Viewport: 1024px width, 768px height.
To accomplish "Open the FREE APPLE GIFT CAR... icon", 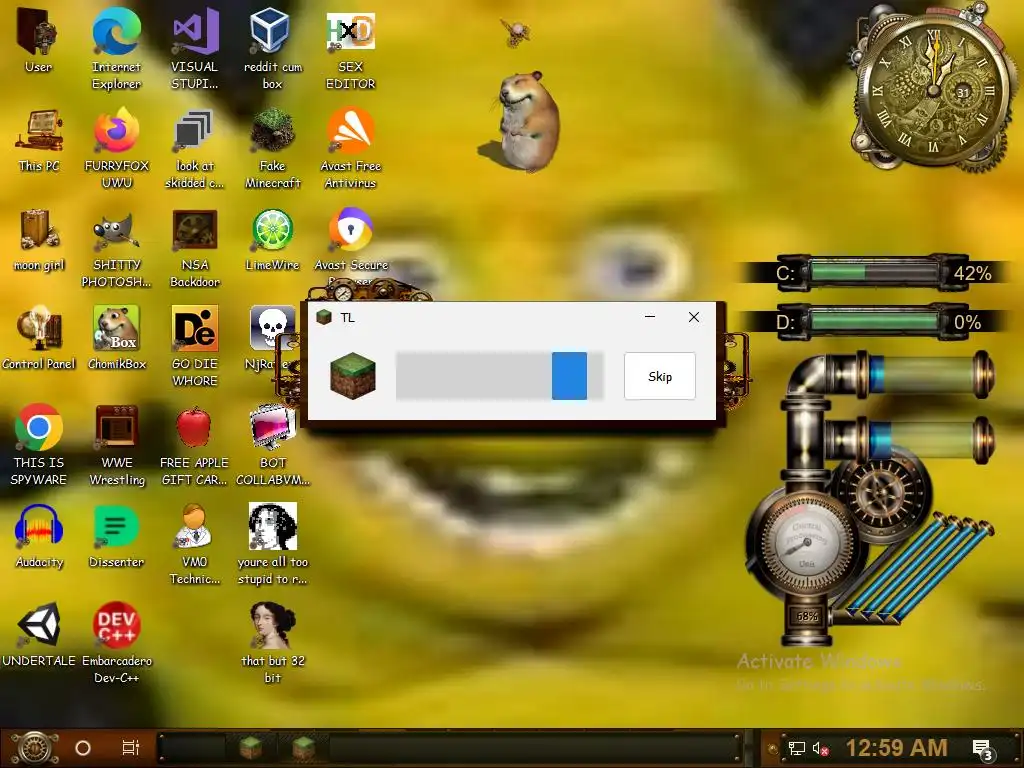I will click(x=195, y=445).
